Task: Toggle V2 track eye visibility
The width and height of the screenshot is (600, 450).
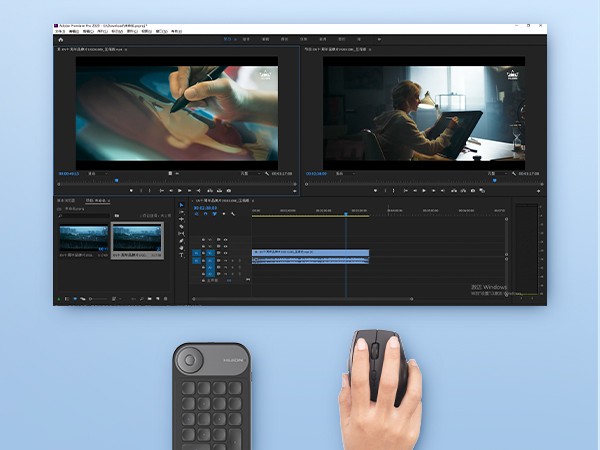Action: point(225,246)
